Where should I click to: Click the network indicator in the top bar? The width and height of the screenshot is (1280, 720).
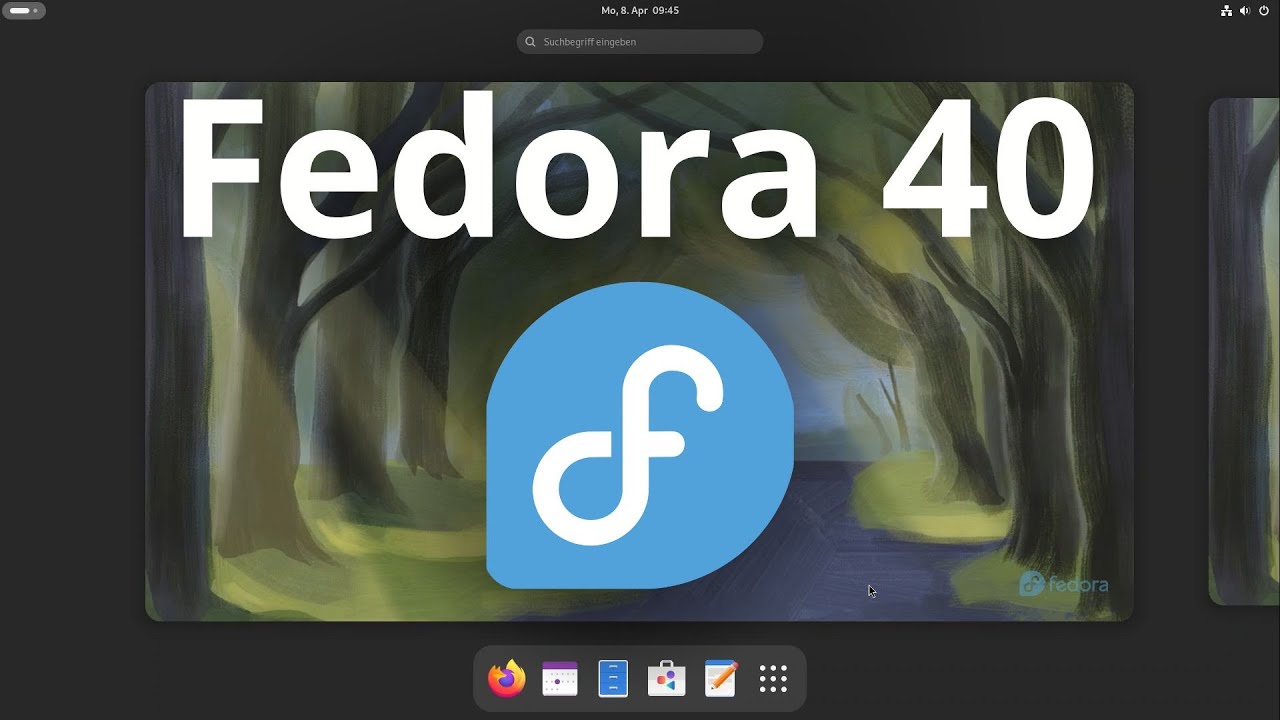1226,11
